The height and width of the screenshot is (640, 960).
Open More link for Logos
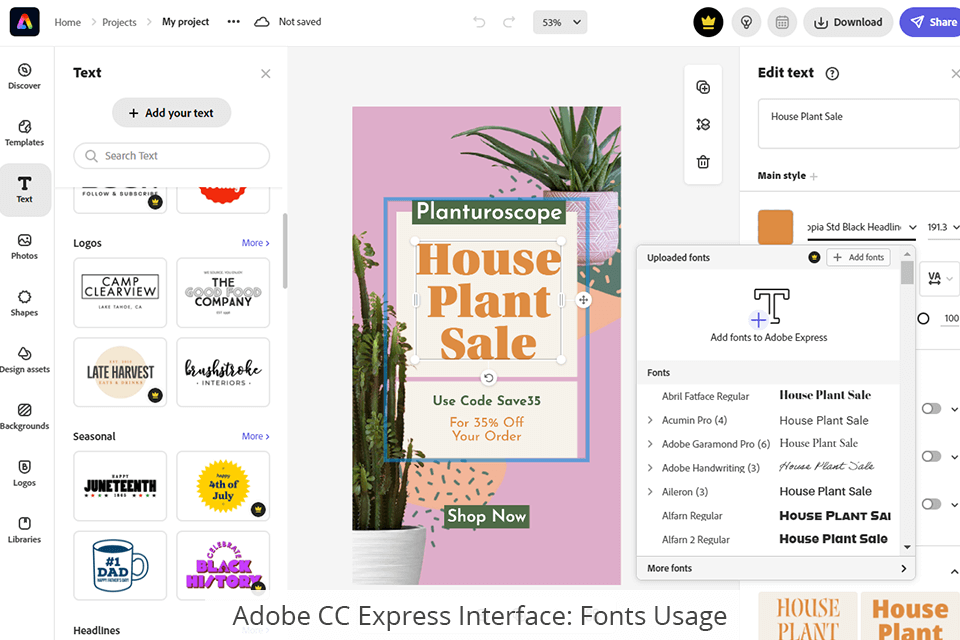(x=255, y=243)
